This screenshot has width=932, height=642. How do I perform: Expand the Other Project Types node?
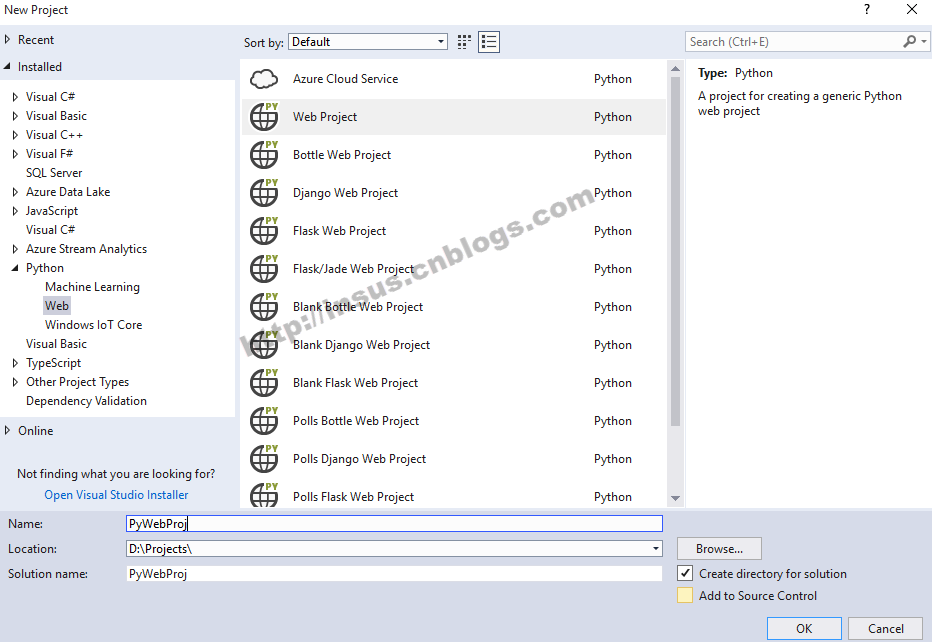coord(15,382)
